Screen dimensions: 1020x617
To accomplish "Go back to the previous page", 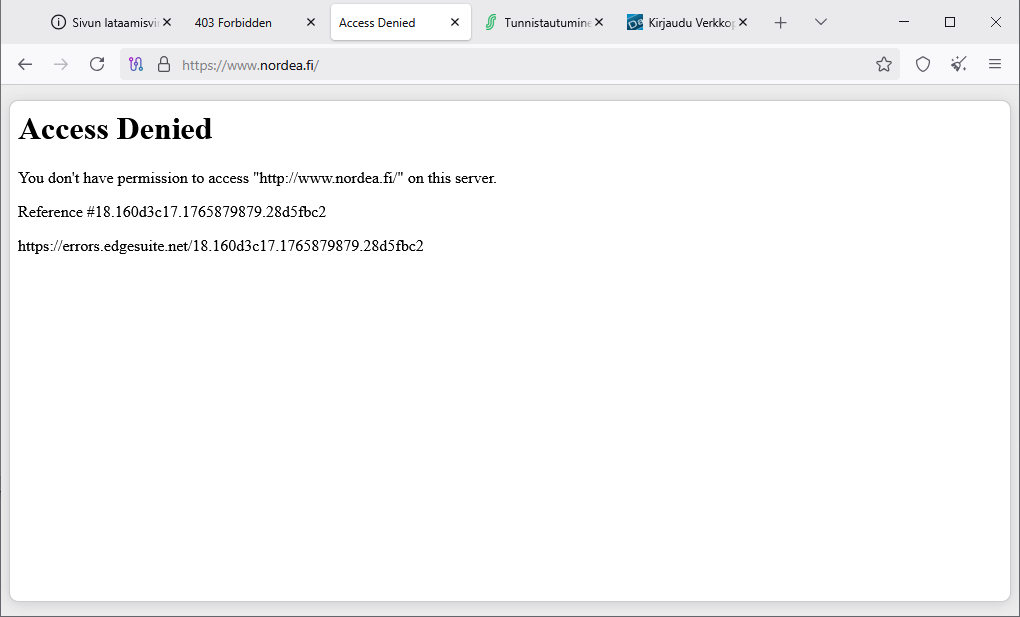I will pyautogui.click(x=25, y=64).
